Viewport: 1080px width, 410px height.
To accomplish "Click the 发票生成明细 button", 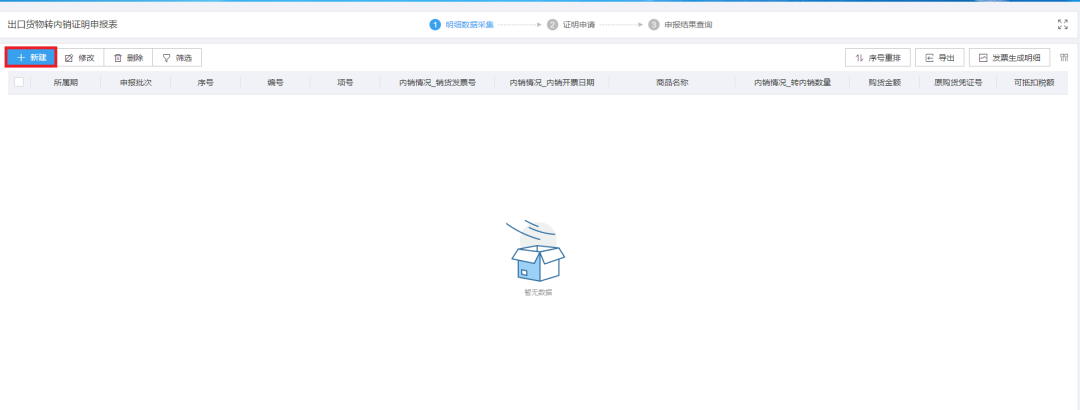I will [x=1010, y=58].
